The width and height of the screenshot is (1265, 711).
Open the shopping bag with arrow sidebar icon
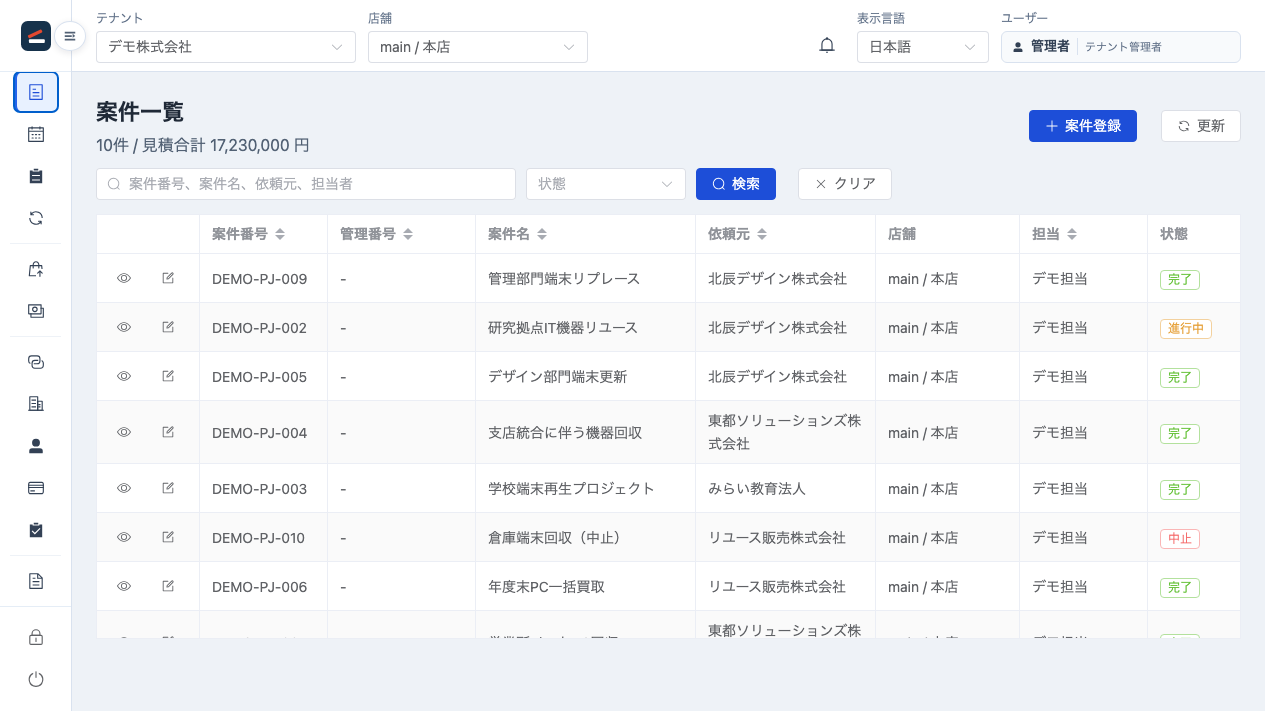[x=36, y=269]
